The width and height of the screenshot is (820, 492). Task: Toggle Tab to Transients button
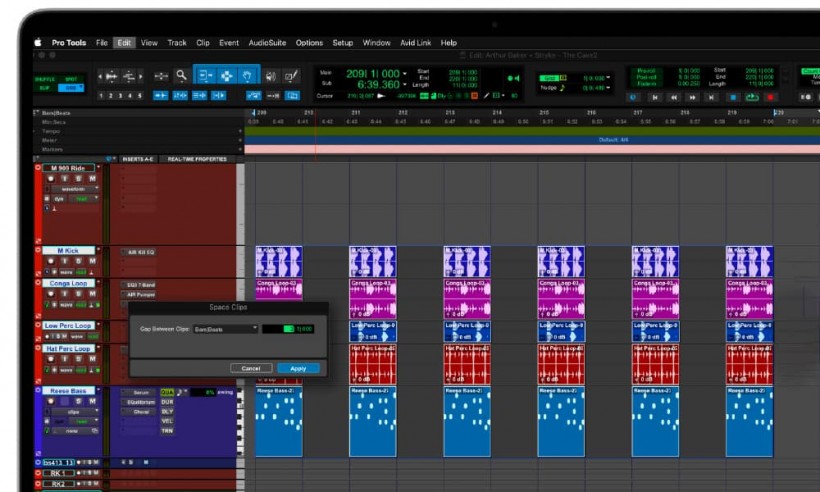[161, 96]
